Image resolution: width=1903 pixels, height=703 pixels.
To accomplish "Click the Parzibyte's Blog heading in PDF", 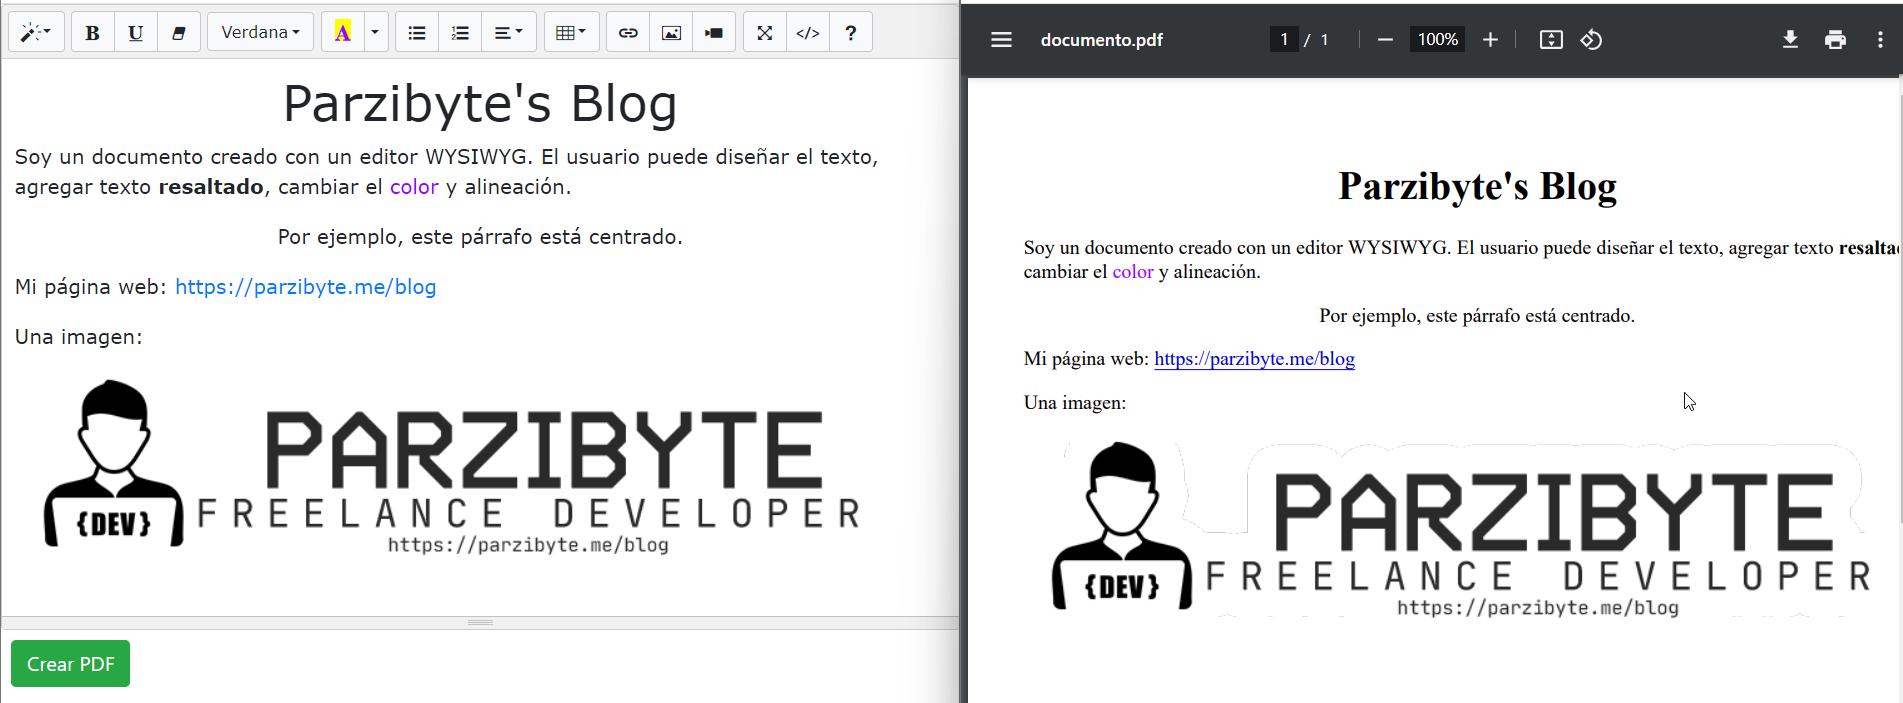I will 1477,186.
